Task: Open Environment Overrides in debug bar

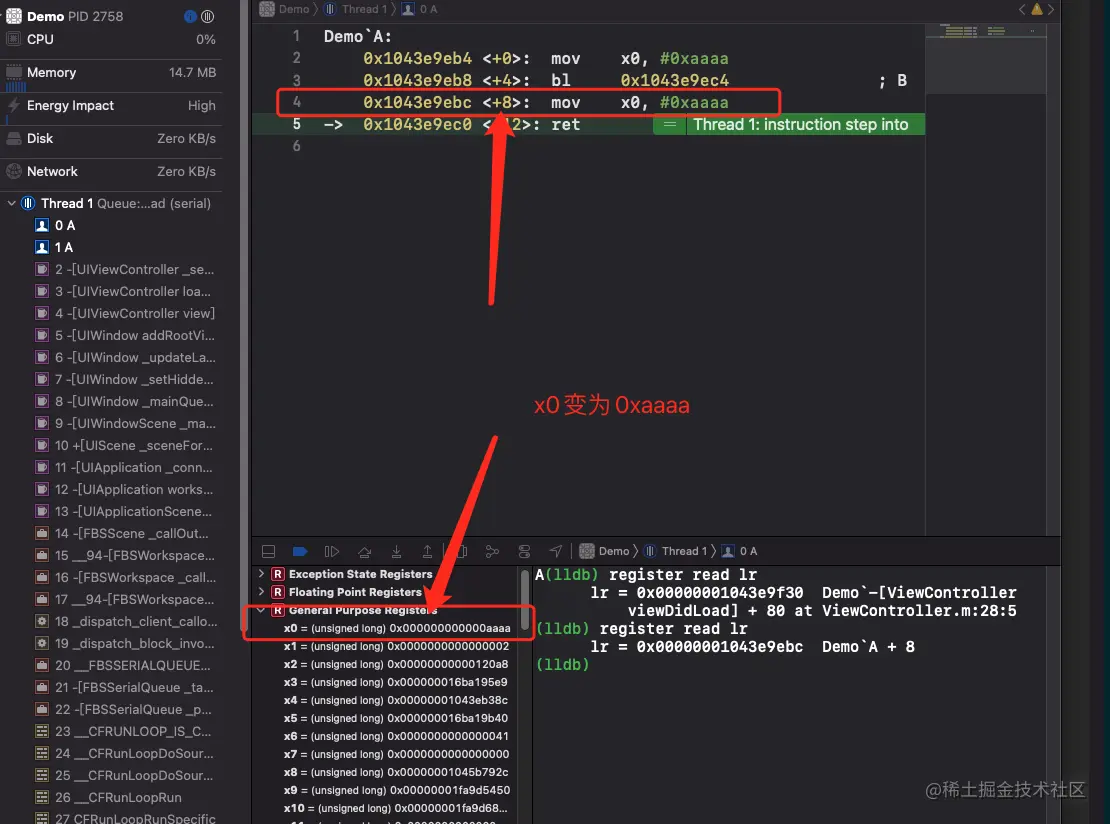Action: point(525,551)
